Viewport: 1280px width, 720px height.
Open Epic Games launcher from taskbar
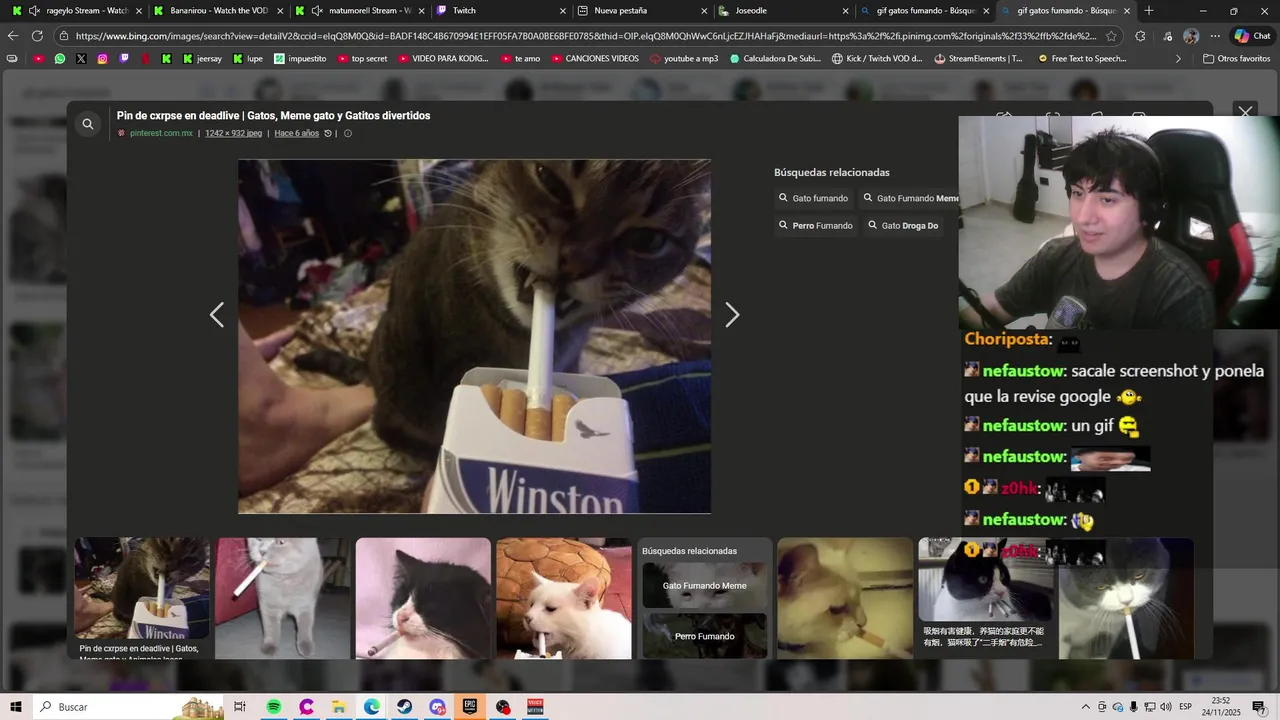(x=470, y=707)
